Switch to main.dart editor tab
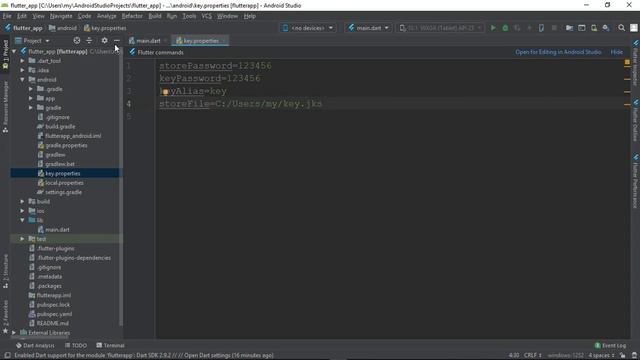Viewport: 640px width, 360px height. point(148,41)
